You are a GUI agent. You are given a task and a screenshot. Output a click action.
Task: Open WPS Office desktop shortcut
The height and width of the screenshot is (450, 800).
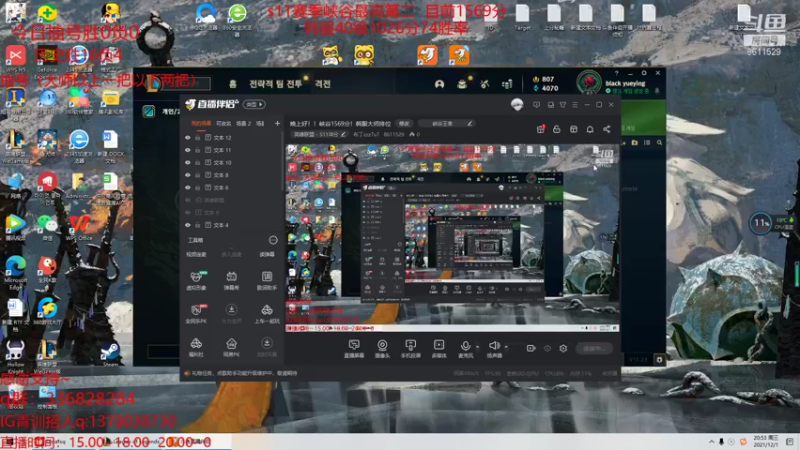pyautogui.click(x=79, y=227)
